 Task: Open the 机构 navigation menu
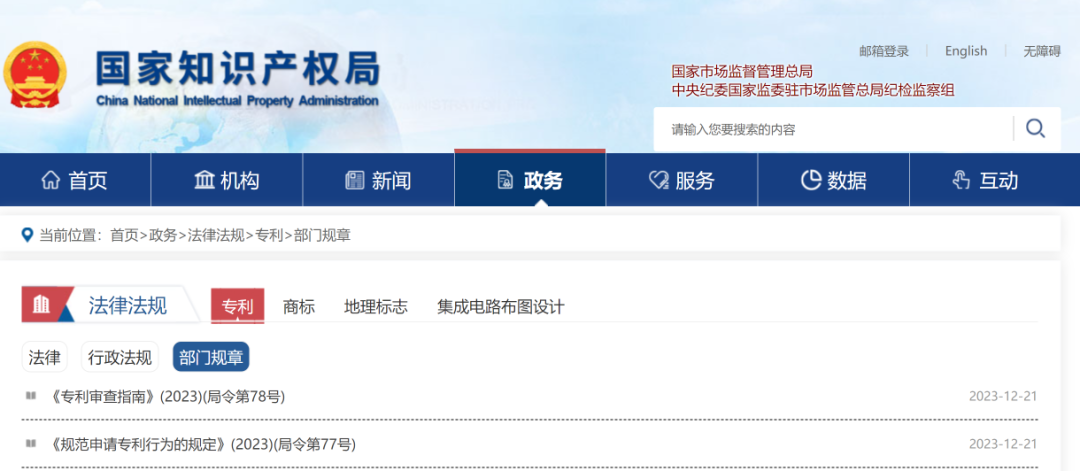tap(227, 180)
